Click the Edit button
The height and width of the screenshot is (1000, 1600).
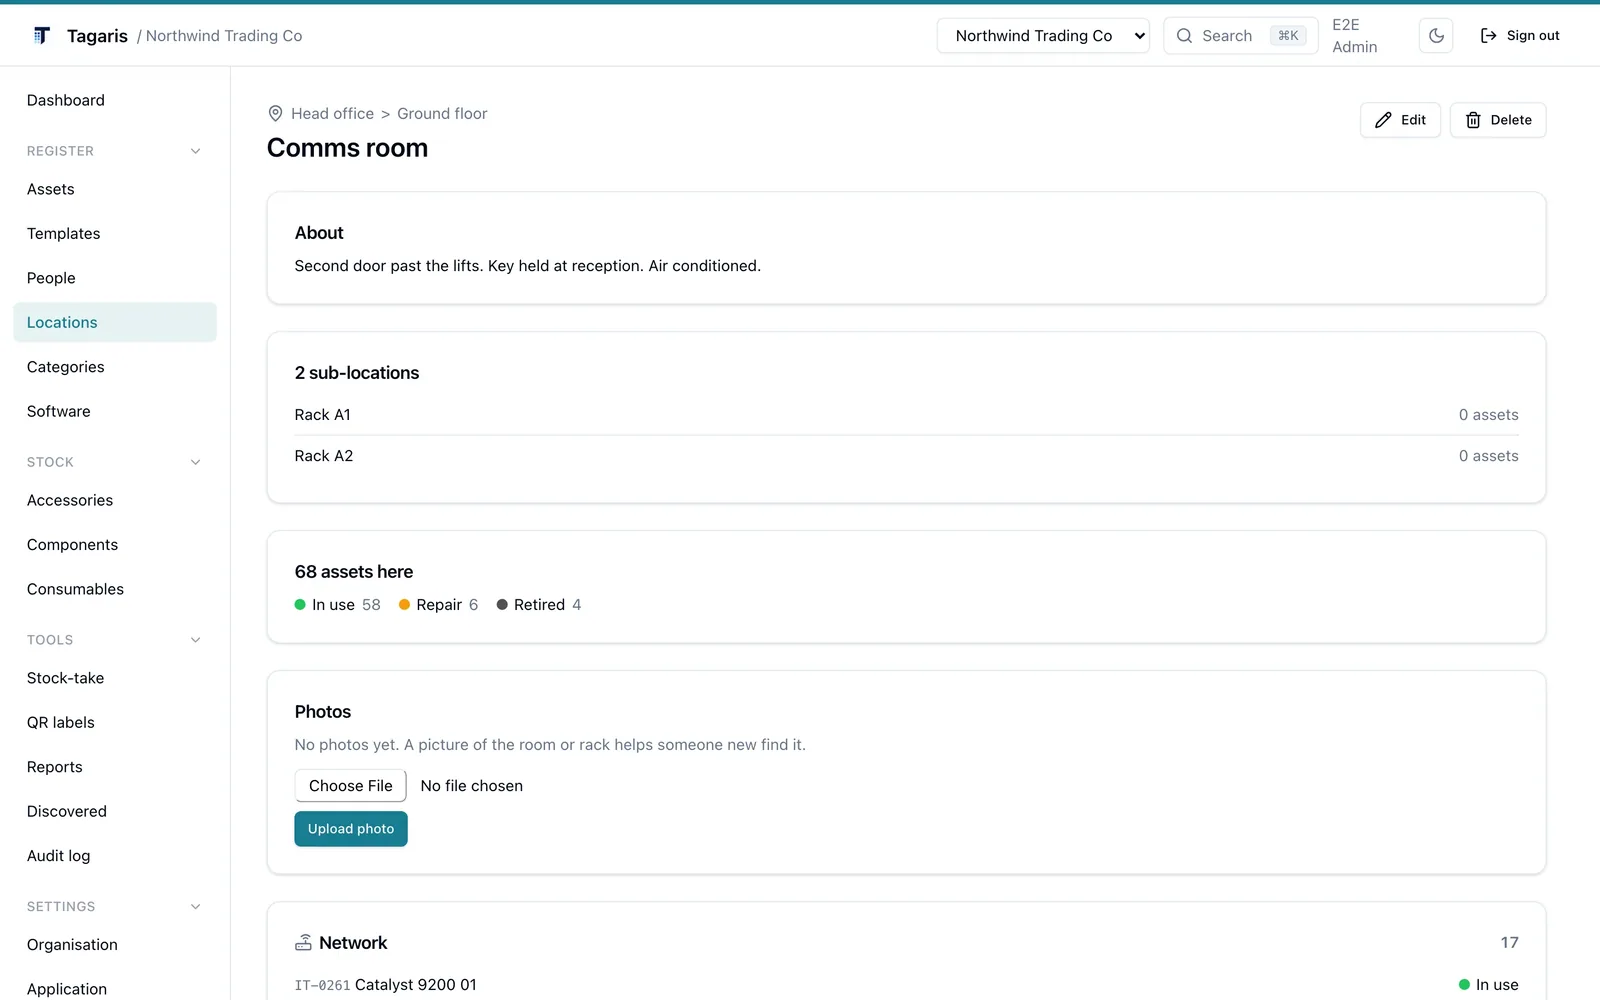pyautogui.click(x=1400, y=120)
